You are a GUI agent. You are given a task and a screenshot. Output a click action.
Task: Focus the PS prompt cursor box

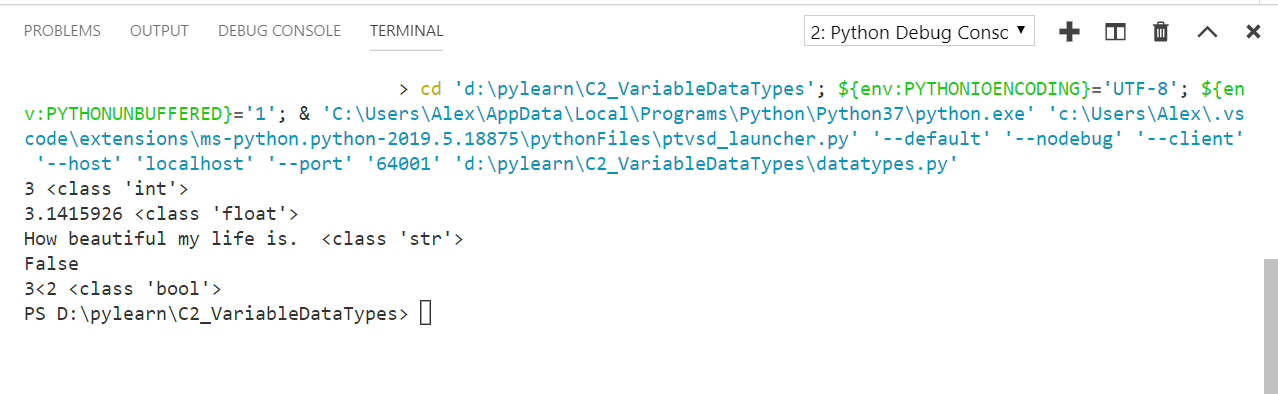coord(426,314)
